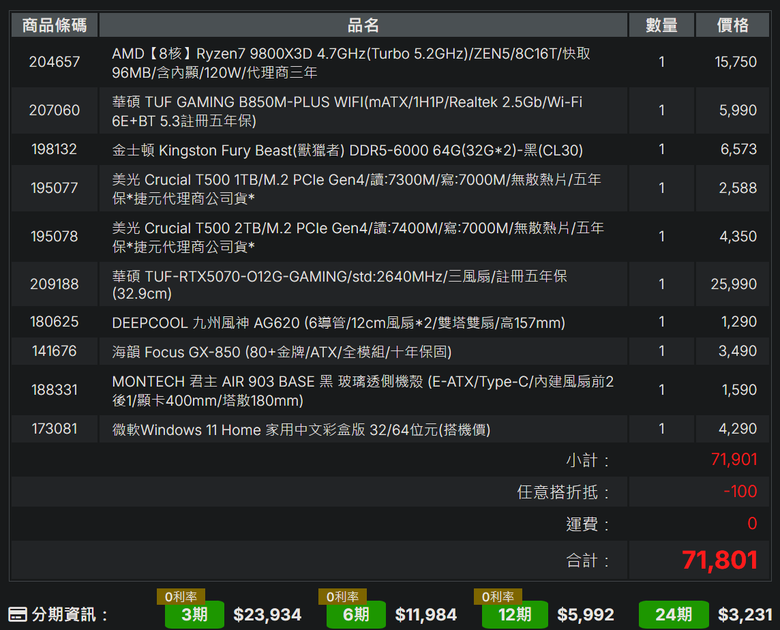The height and width of the screenshot is (630, 780).
Task: Click product code 207060
Action: [x=54, y=110]
